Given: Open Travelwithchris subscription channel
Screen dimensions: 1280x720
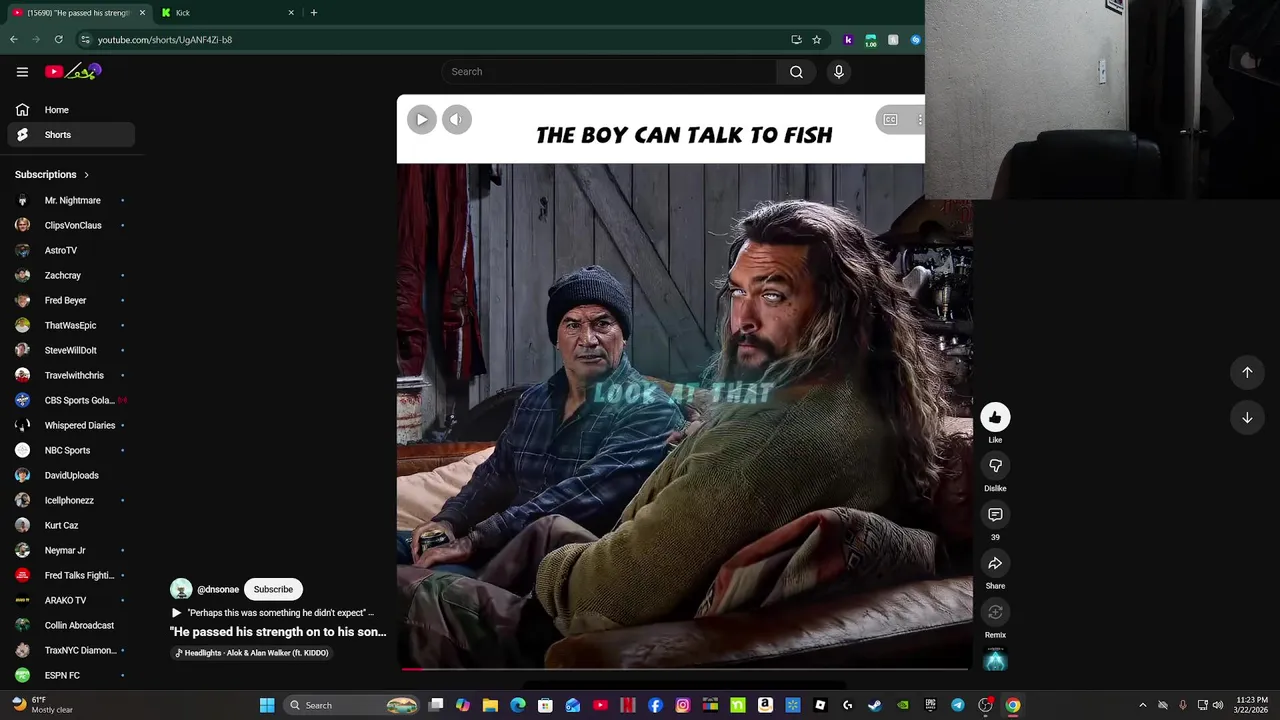Looking at the screenshot, I should (x=71, y=375).
